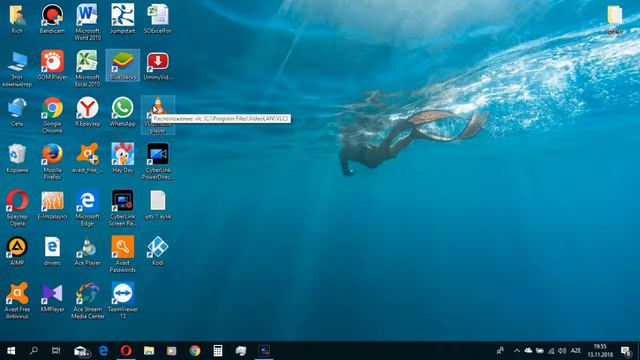The image size is (640, 360).
Task: Launch Kodi from the desktop
Action: [158, 251]
